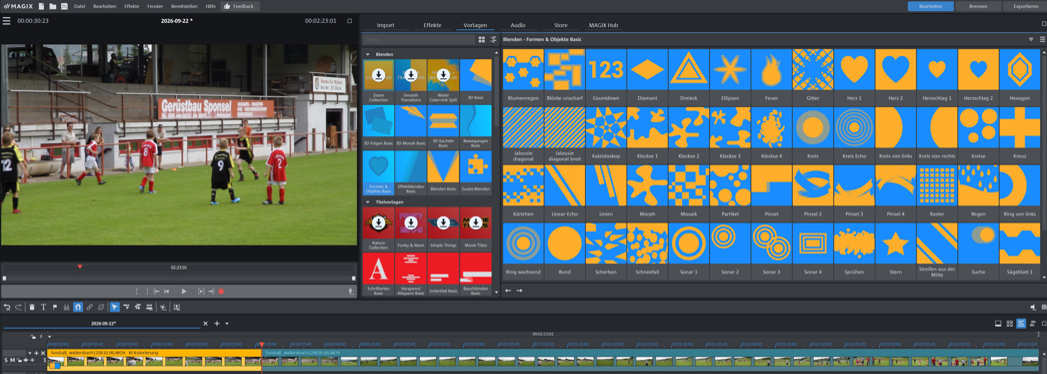Switch to the Audio tab
Viewport: 1047px width, 374px height.
pos(517,25)
